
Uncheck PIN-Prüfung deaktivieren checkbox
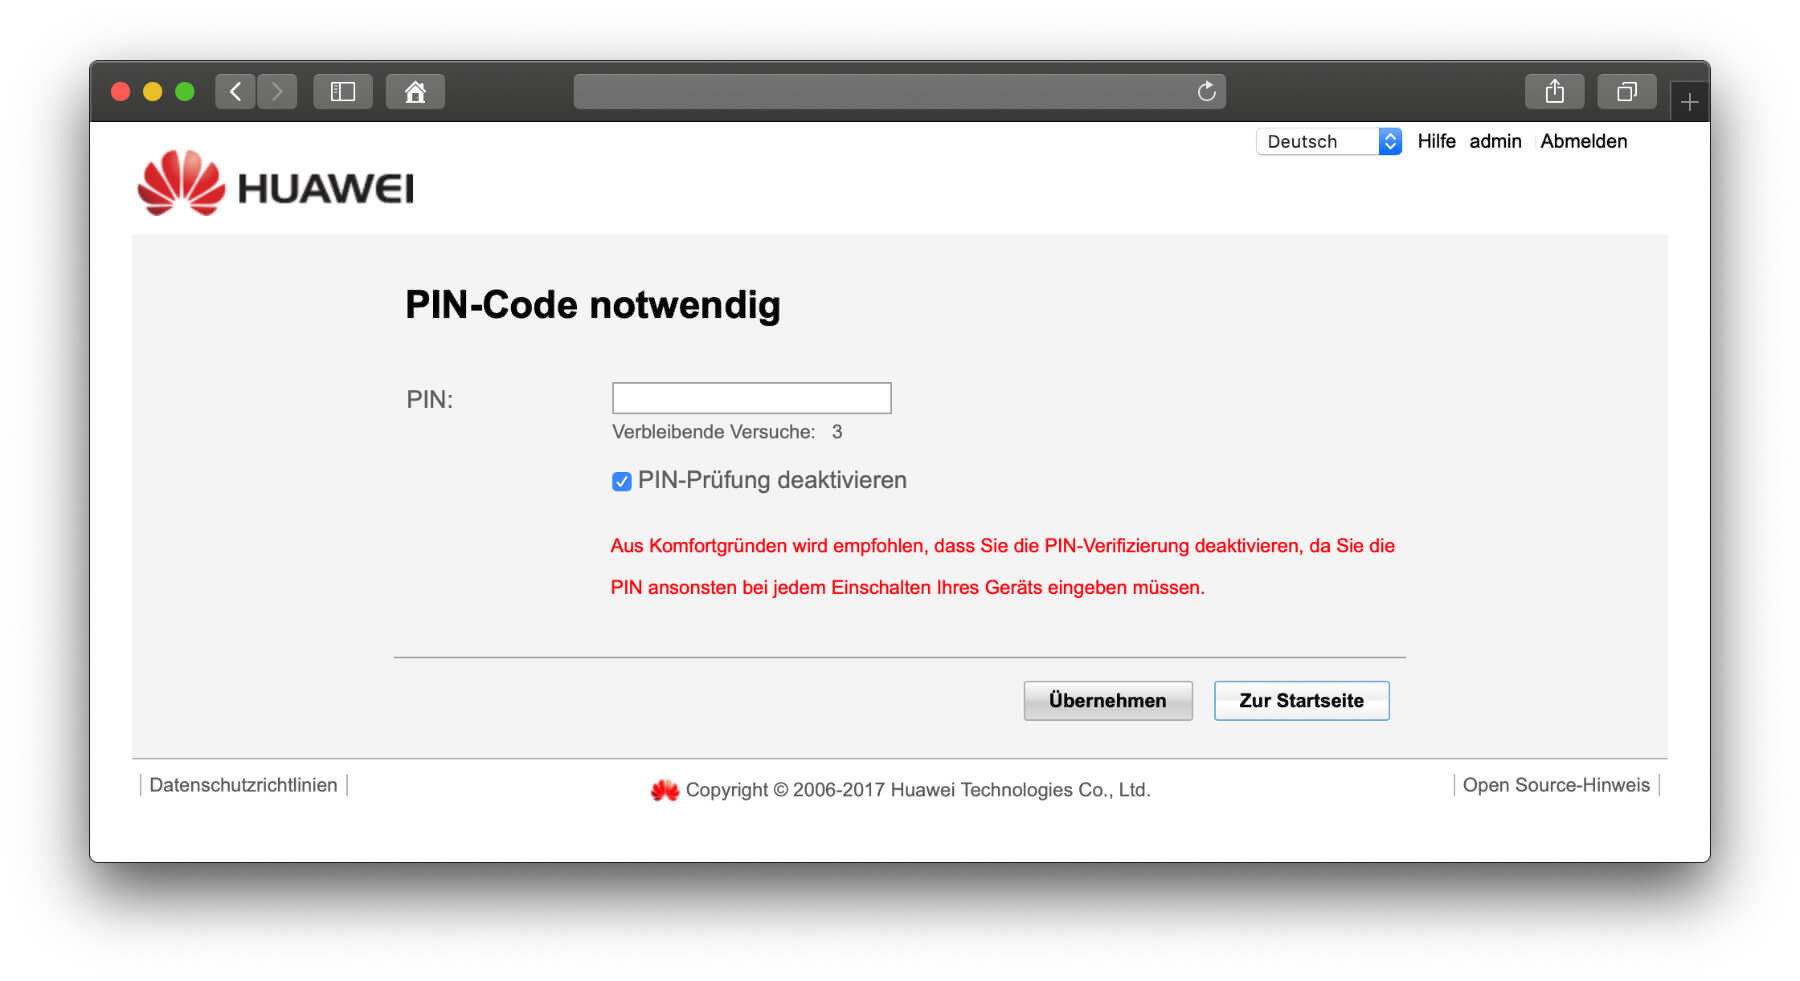622,481
